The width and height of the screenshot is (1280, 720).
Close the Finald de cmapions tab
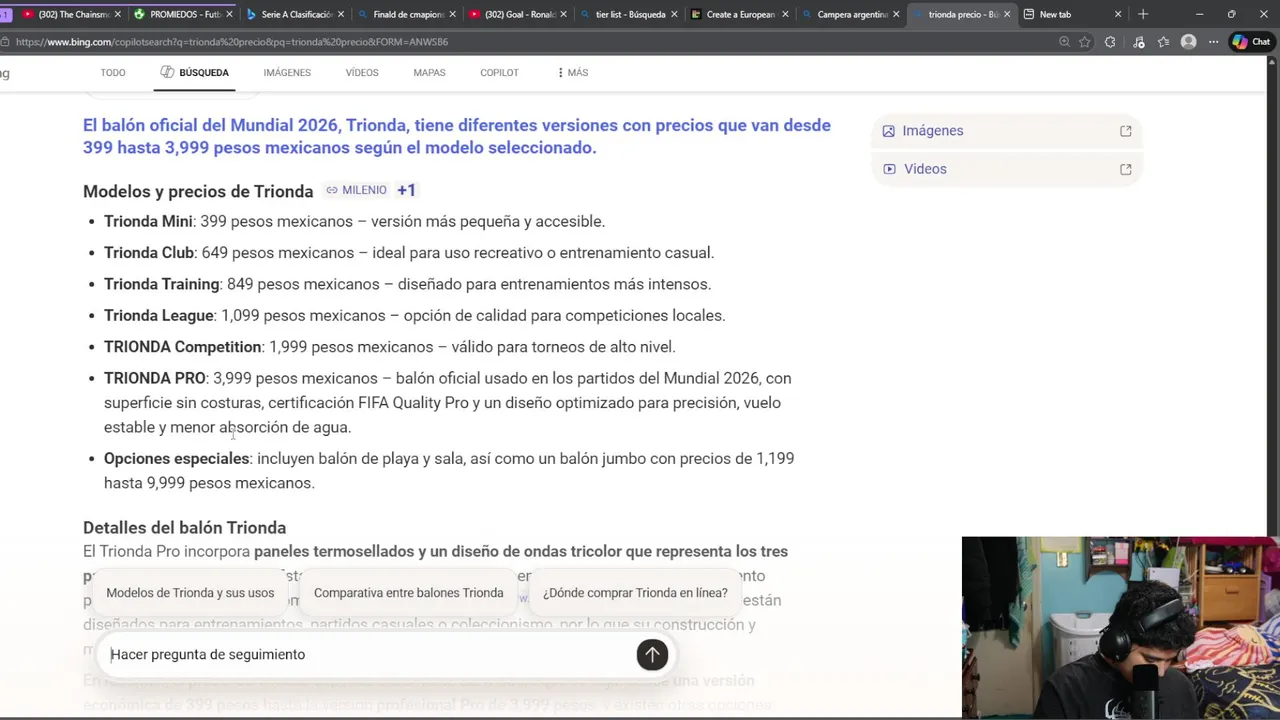[453, 14]
